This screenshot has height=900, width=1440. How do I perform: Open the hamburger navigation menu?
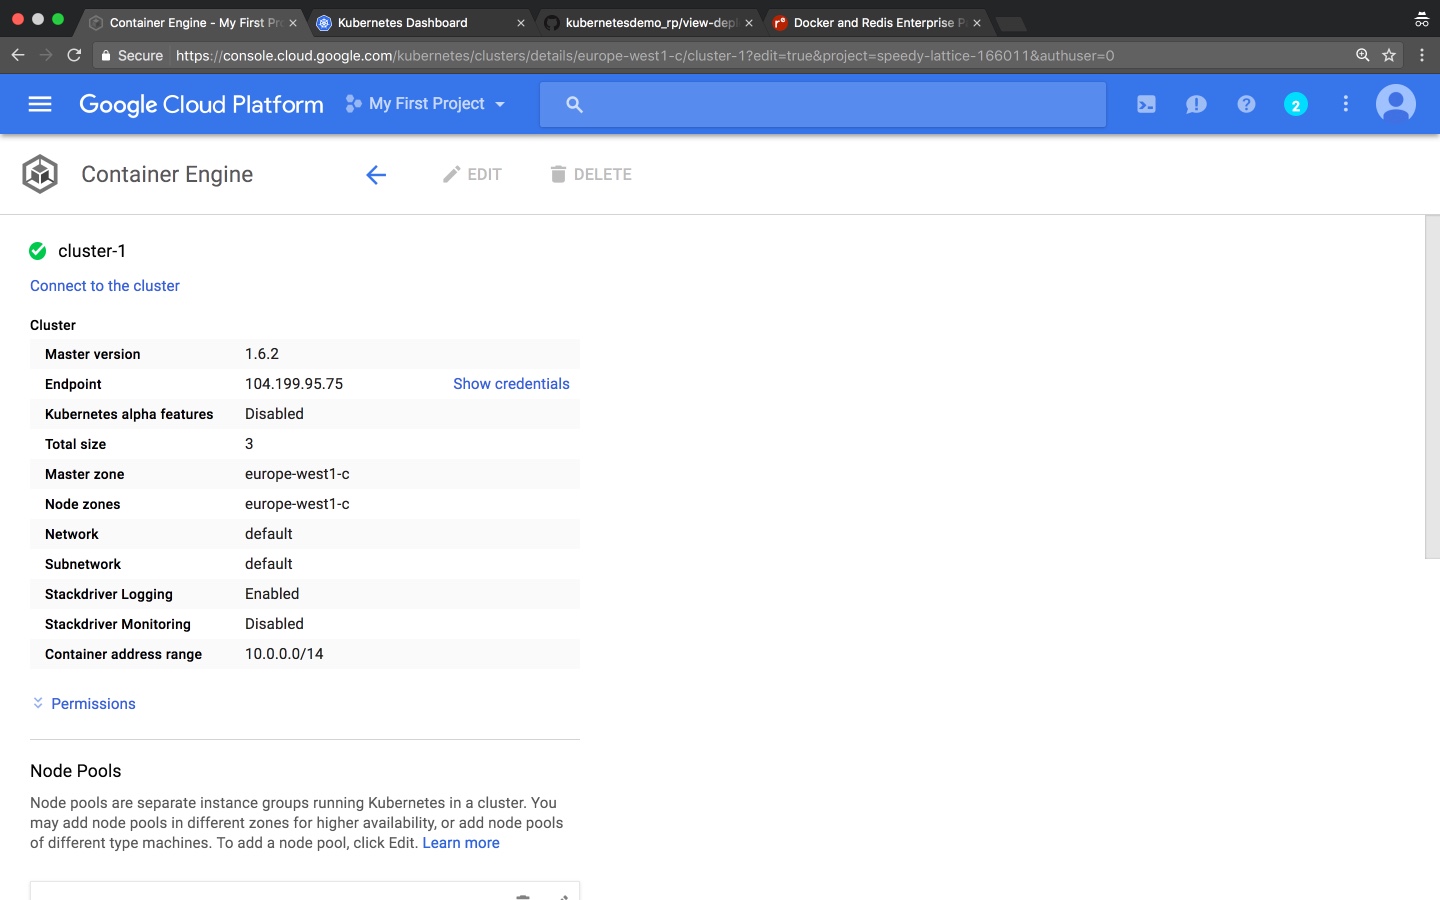pos(40,104)
